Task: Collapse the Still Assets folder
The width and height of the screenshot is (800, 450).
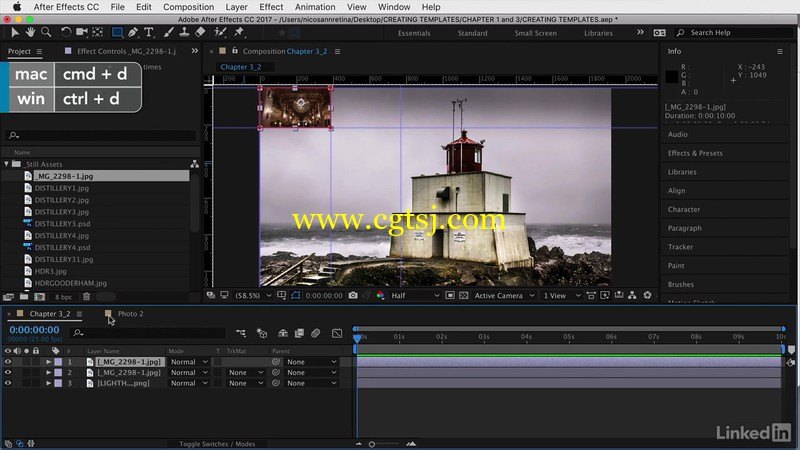Action: coord(7,164)
